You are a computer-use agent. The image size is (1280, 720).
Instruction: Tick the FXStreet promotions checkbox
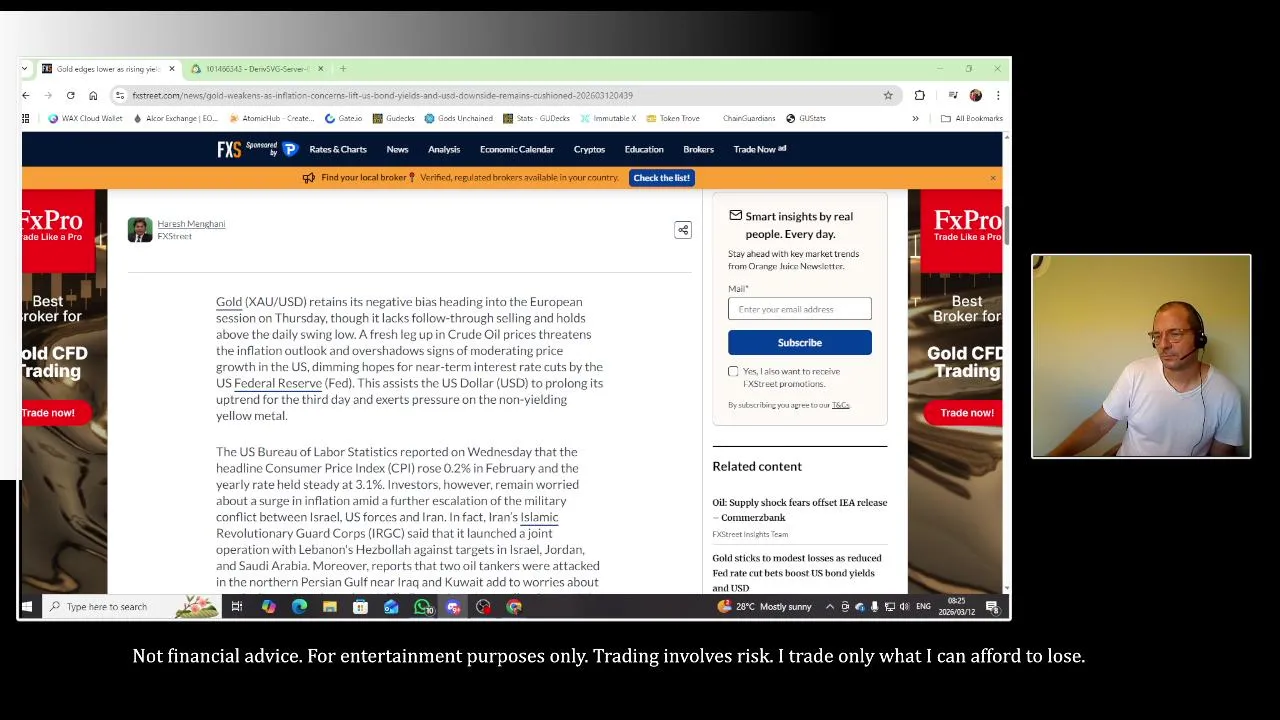click(x=733, y=372)
